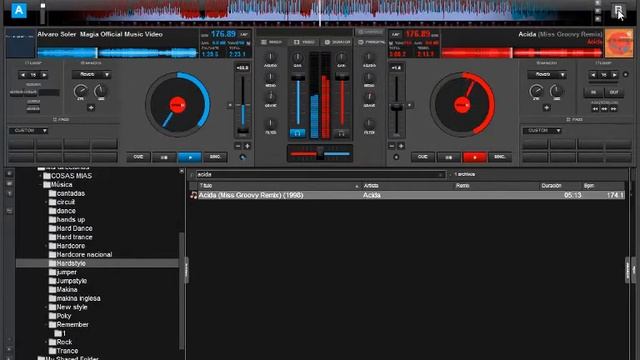This screenshot has height=360, width=640.
Task: Sort by the Bpm column header
Action: coord(589,186)
